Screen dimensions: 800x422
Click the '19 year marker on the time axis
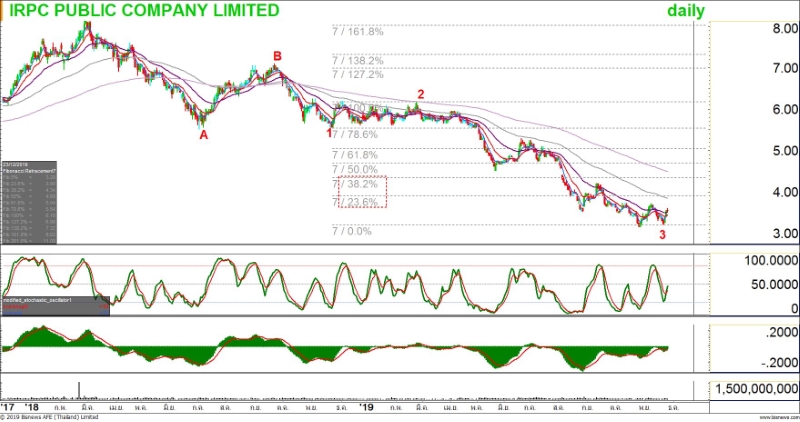pos(367,408)
